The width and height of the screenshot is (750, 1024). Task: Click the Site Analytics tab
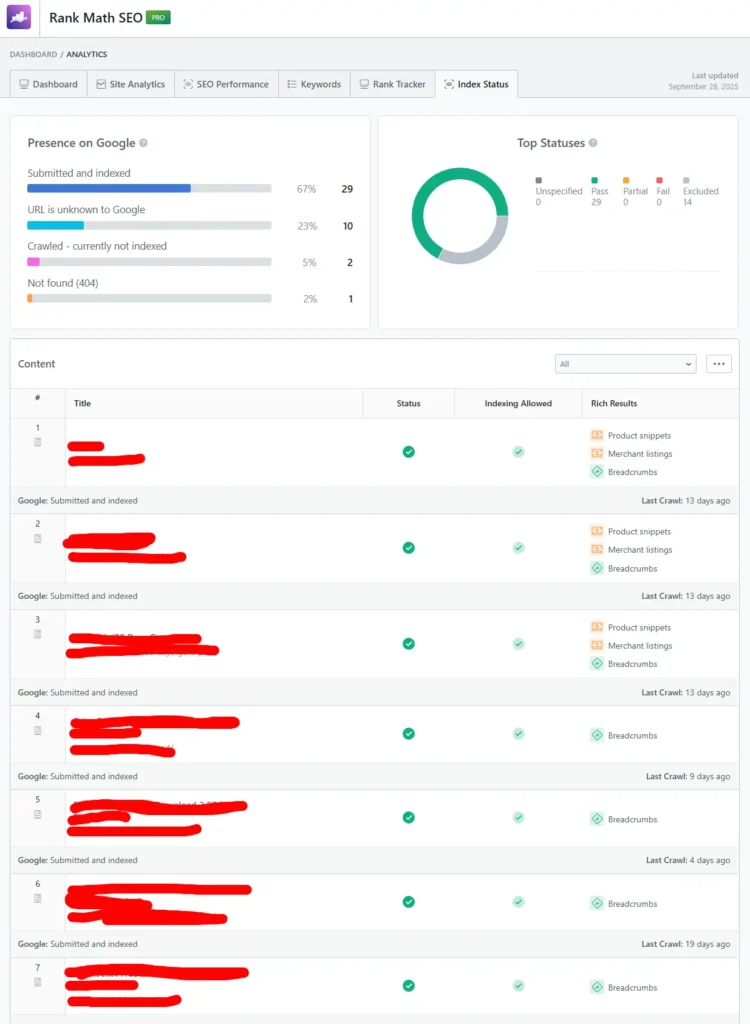click(130, 84)
